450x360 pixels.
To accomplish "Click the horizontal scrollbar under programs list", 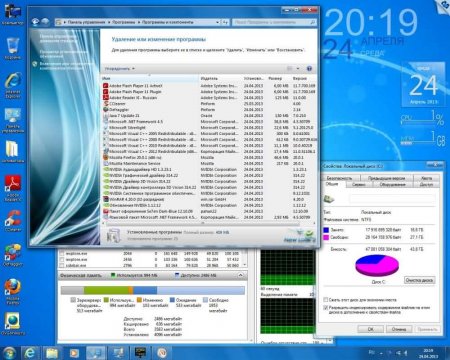I will (x=208, y=223).
